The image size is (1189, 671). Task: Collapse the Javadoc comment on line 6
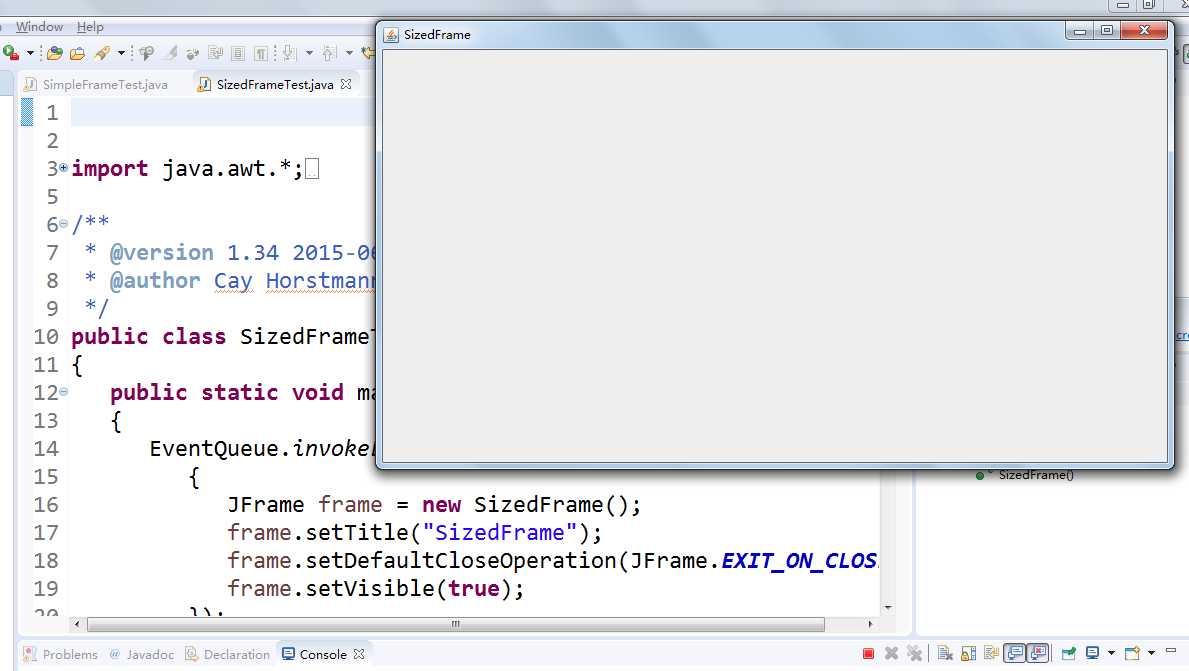pos(64,223)
